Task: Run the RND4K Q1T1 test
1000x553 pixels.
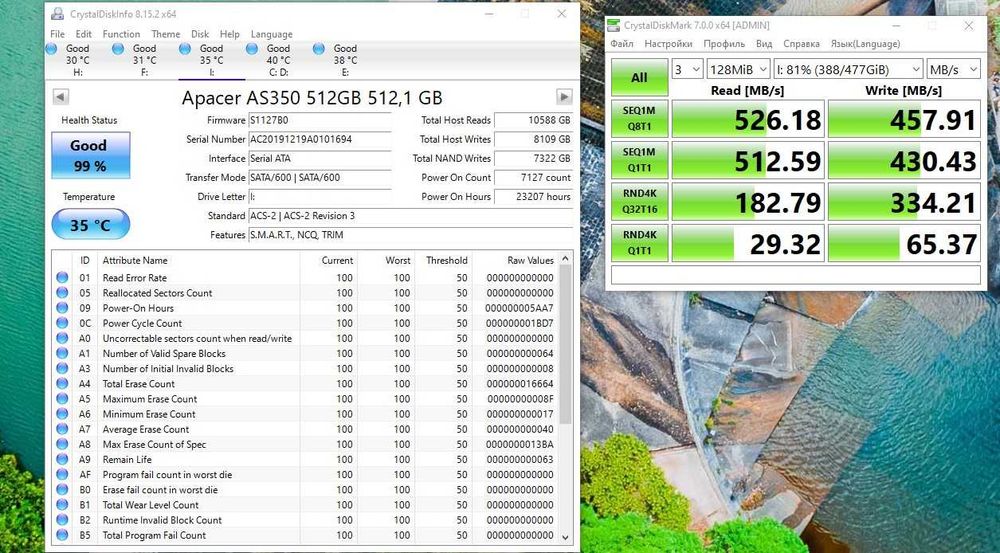Action: tap(639, 243)
